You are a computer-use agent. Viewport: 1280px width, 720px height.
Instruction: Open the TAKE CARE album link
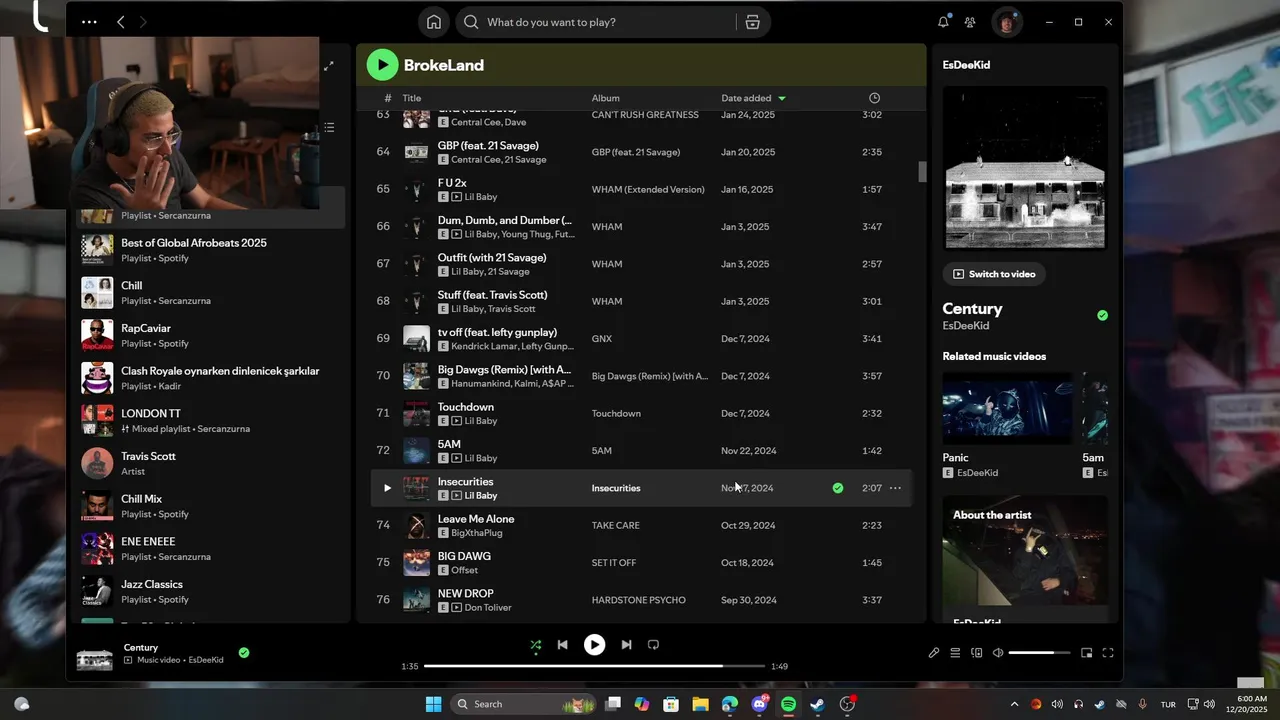[615, 525]
